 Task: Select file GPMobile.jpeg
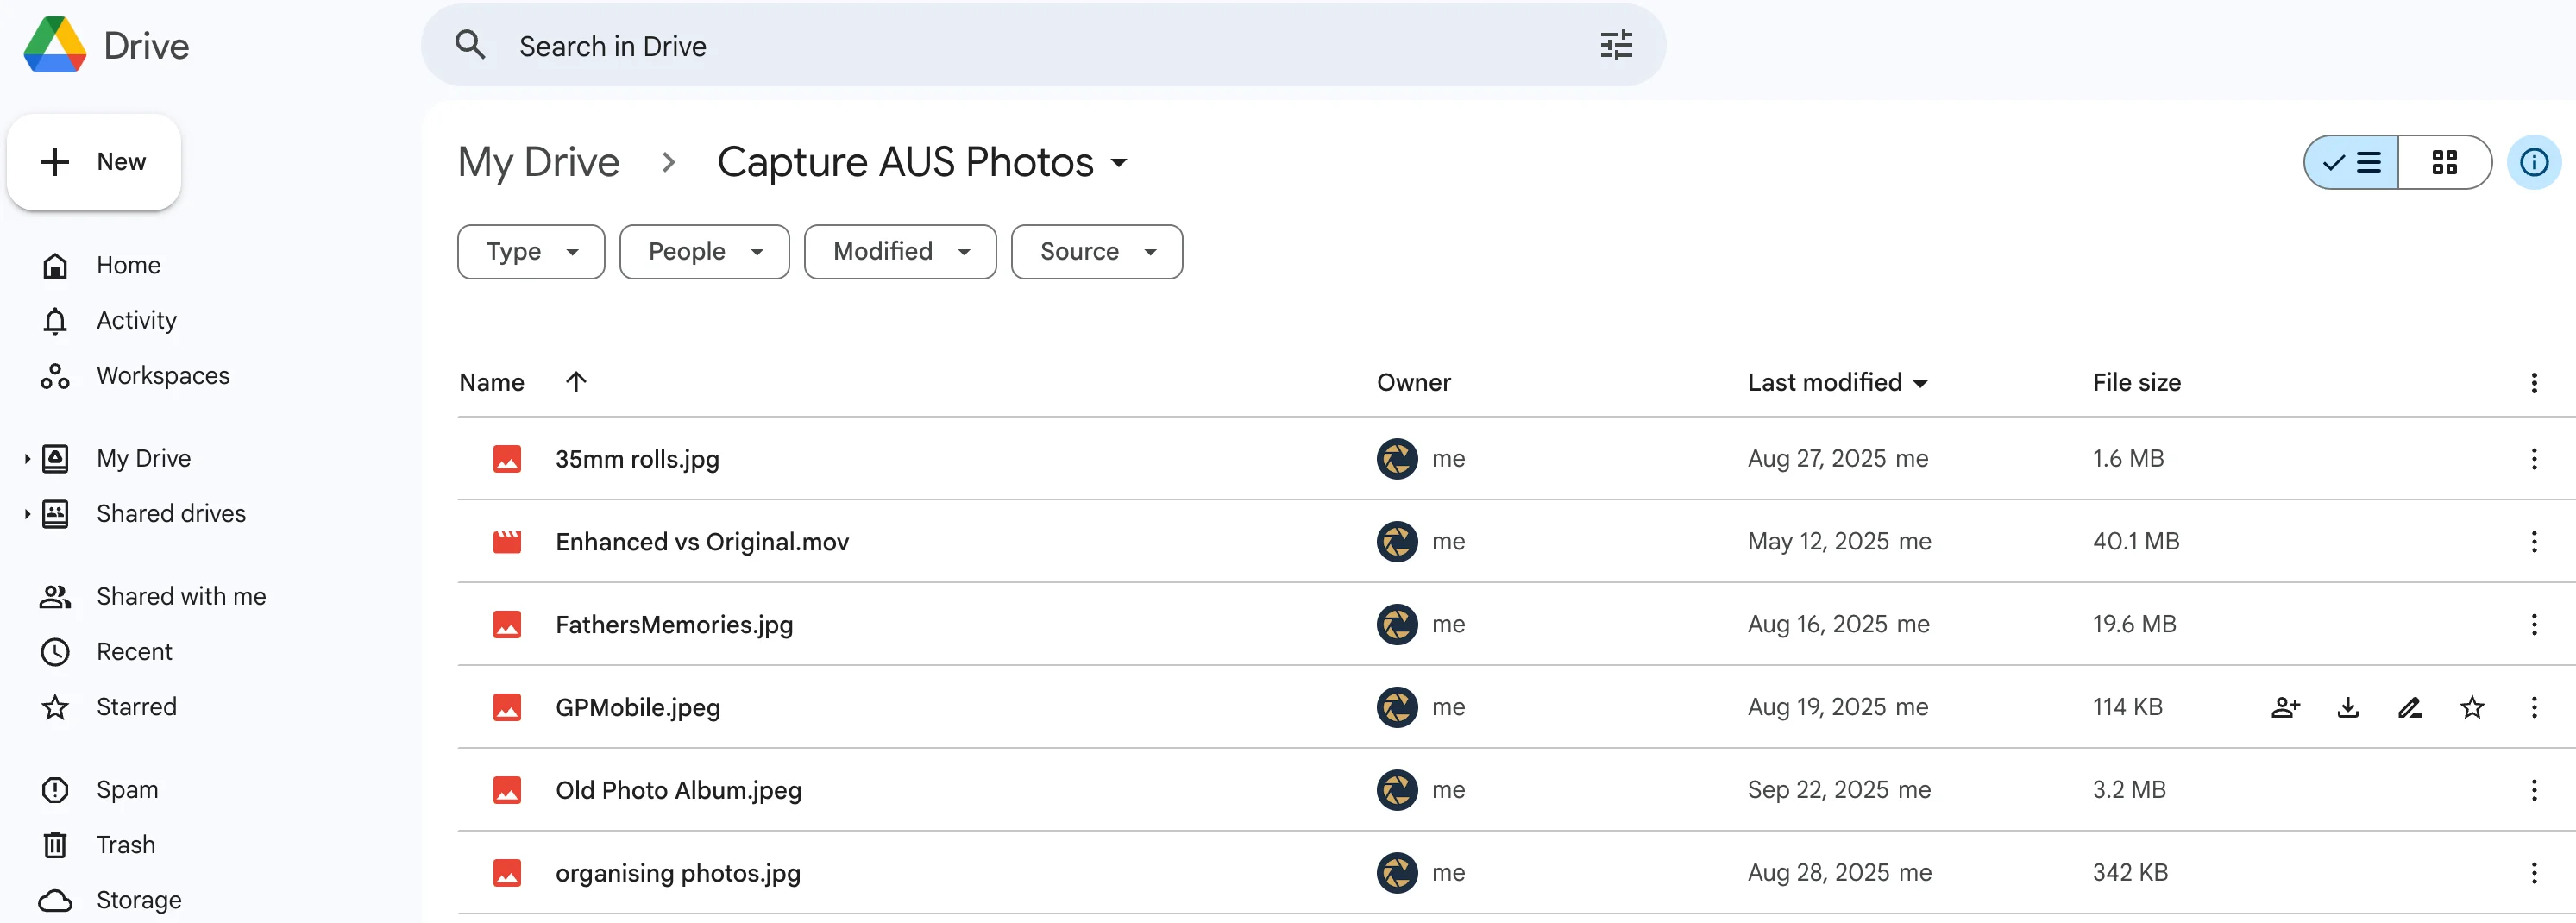coord(638,707)
